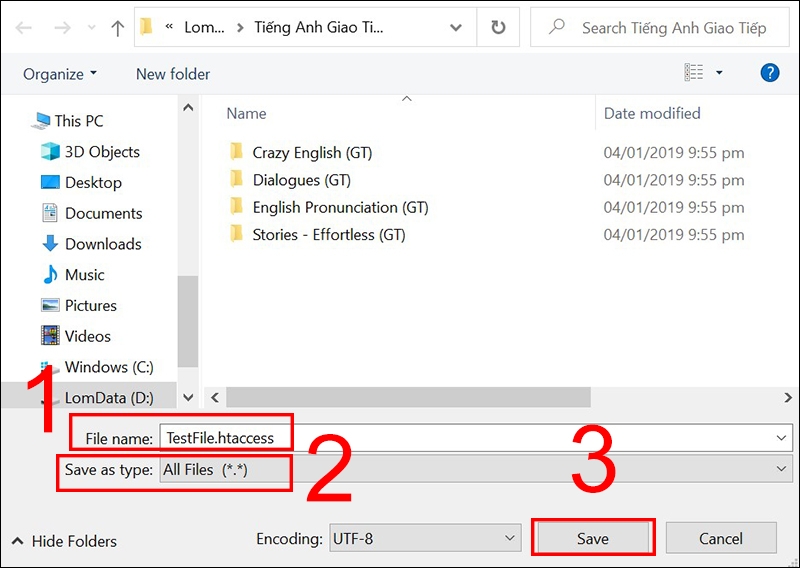Click date modified of Crazy English (GT)
This screenshot has width=800, height=568.
coord(674,153)
